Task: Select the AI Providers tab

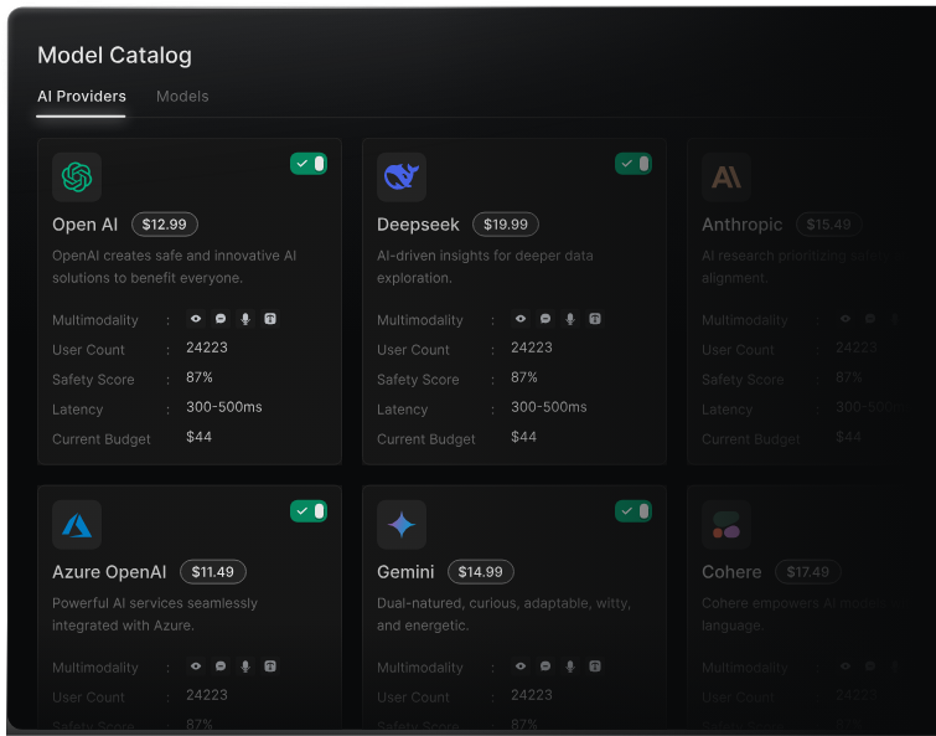Action: 81,96
